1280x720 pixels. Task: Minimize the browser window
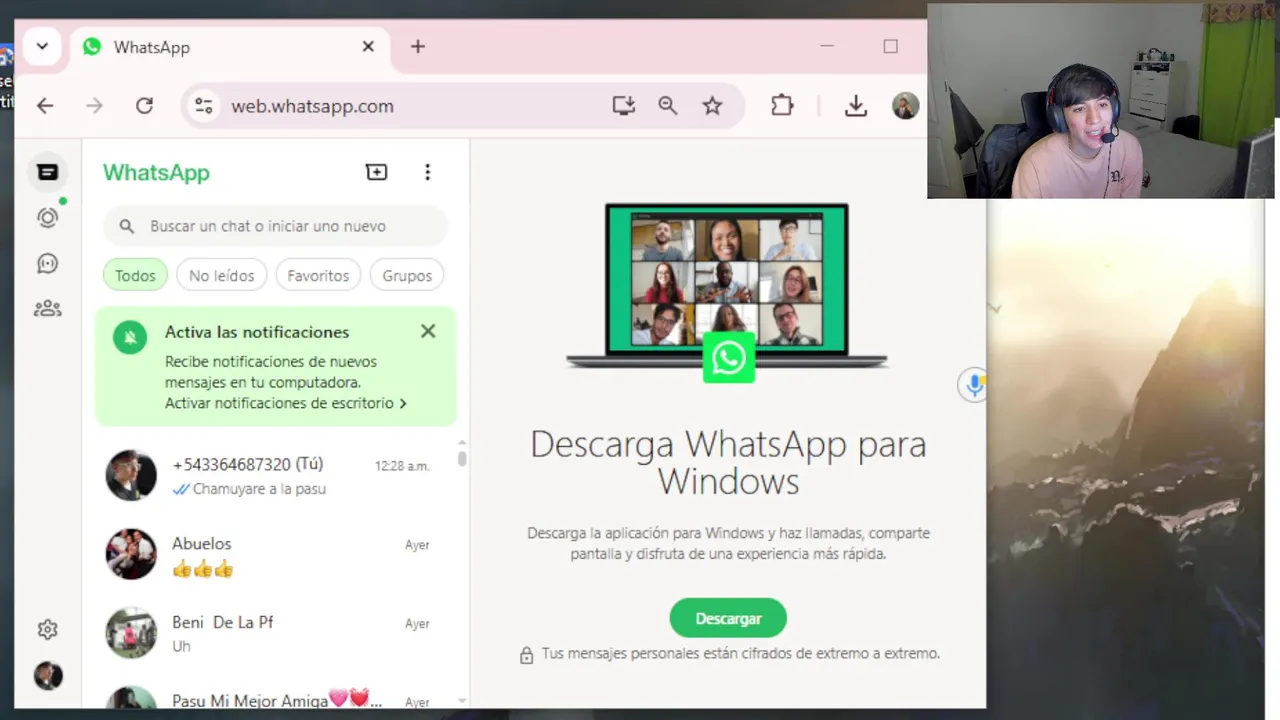(x=827, y=46)
